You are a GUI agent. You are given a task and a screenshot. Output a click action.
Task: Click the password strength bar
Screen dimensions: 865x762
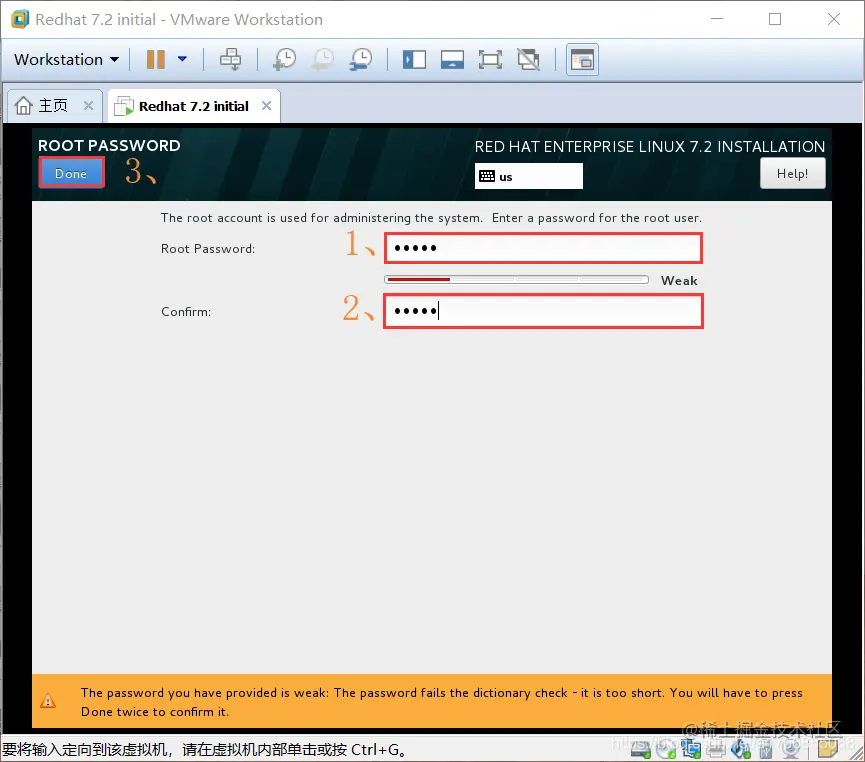[516, 280]
